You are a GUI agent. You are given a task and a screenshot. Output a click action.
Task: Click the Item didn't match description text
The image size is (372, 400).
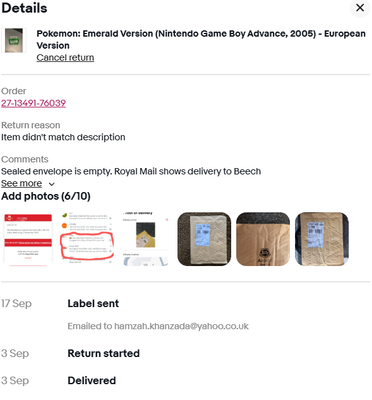(63, 137)
